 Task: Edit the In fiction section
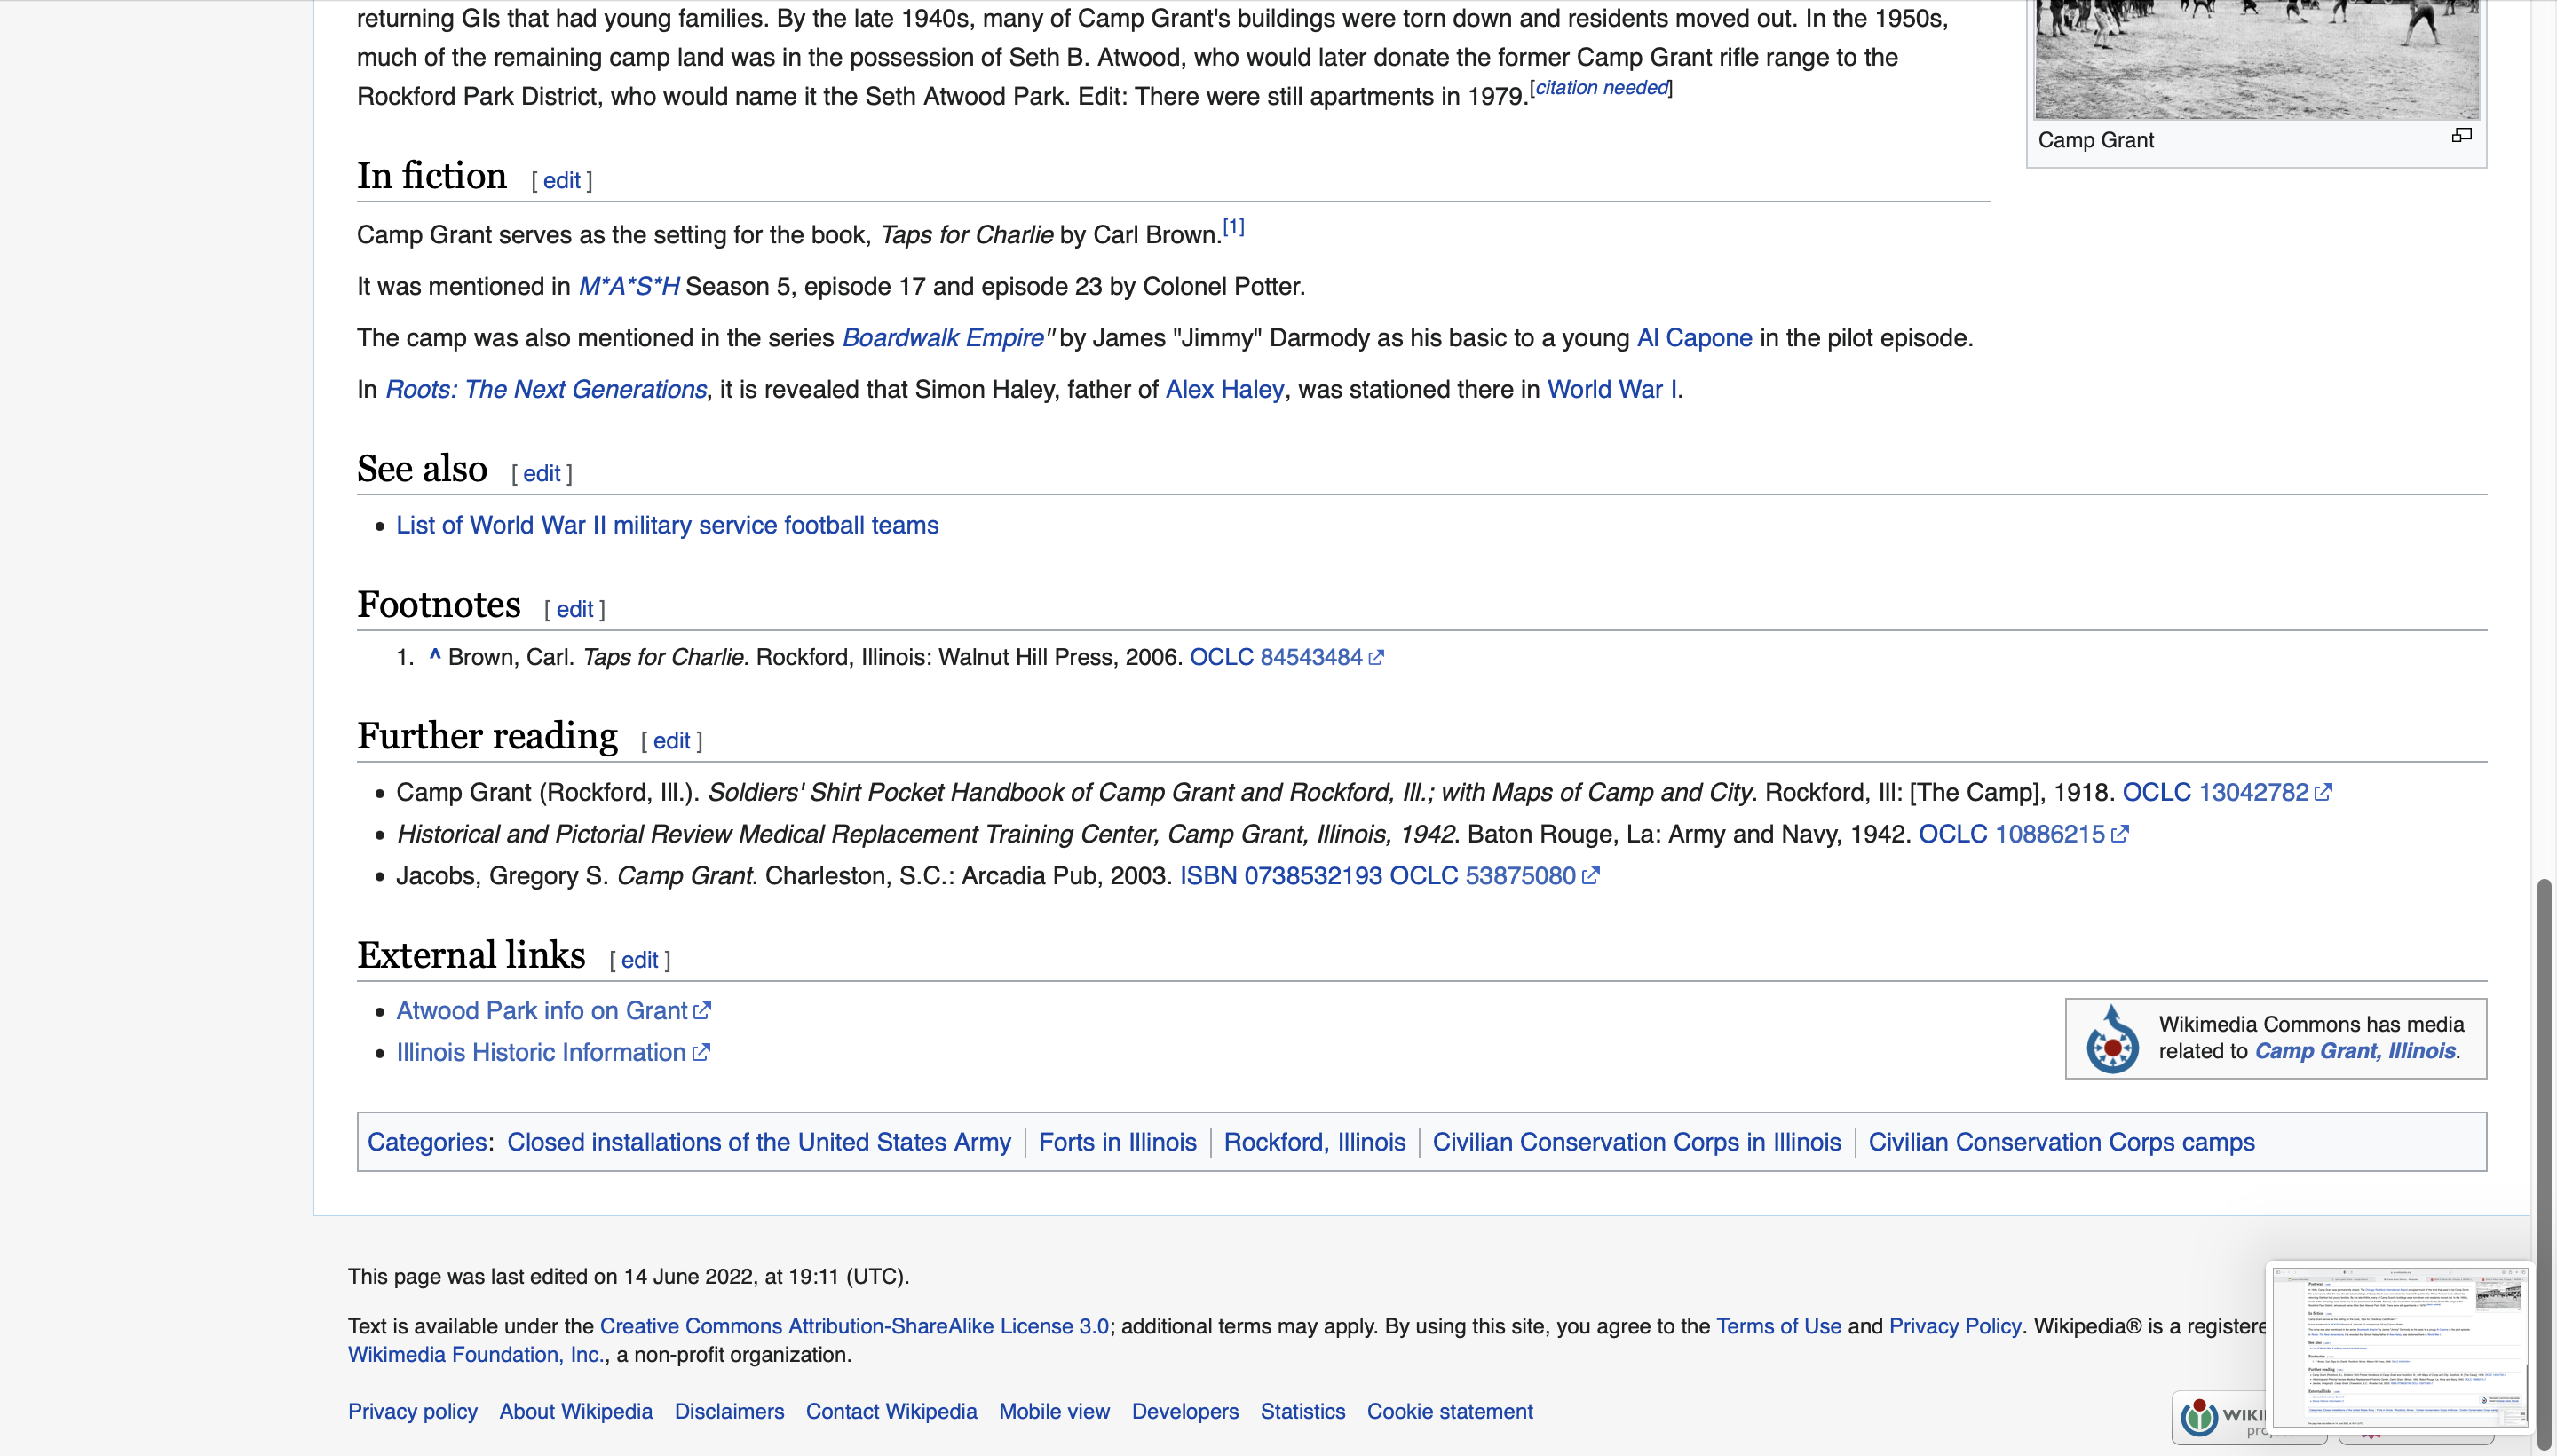[561, 181]
